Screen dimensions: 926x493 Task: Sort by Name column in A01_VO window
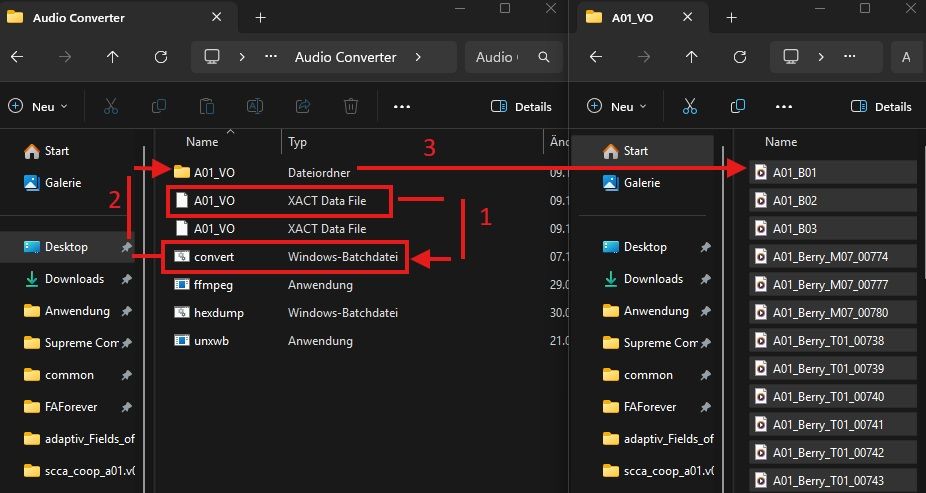(x=781, y=142)
